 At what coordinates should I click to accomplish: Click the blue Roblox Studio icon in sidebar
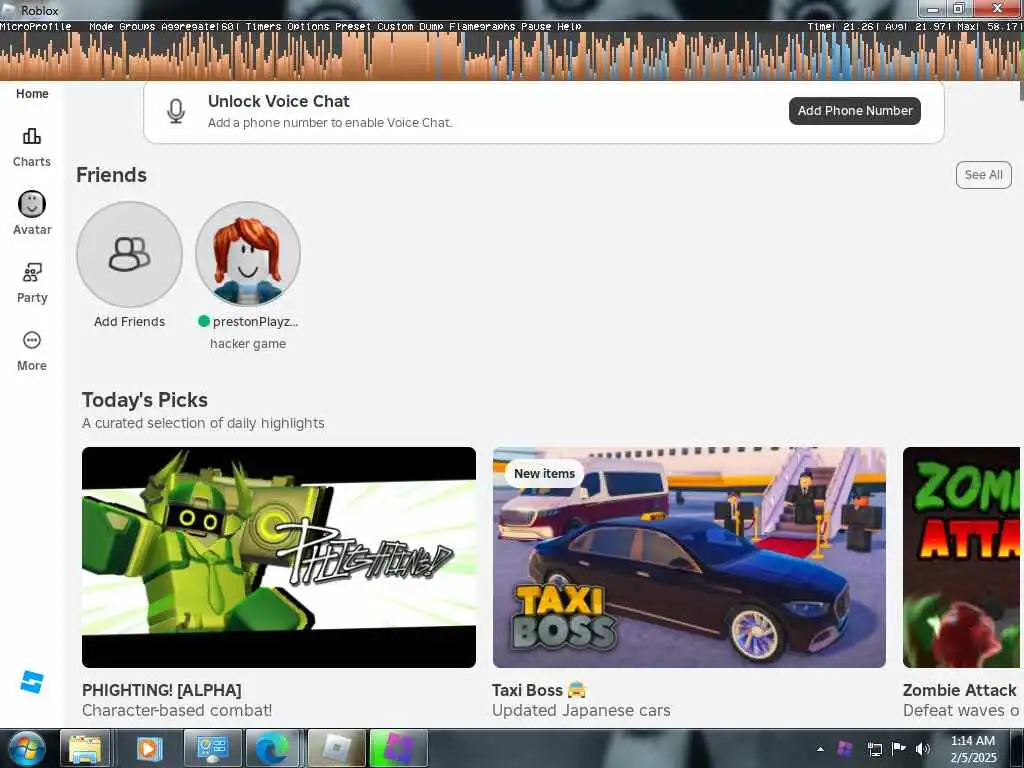click(x=31, y=682)
